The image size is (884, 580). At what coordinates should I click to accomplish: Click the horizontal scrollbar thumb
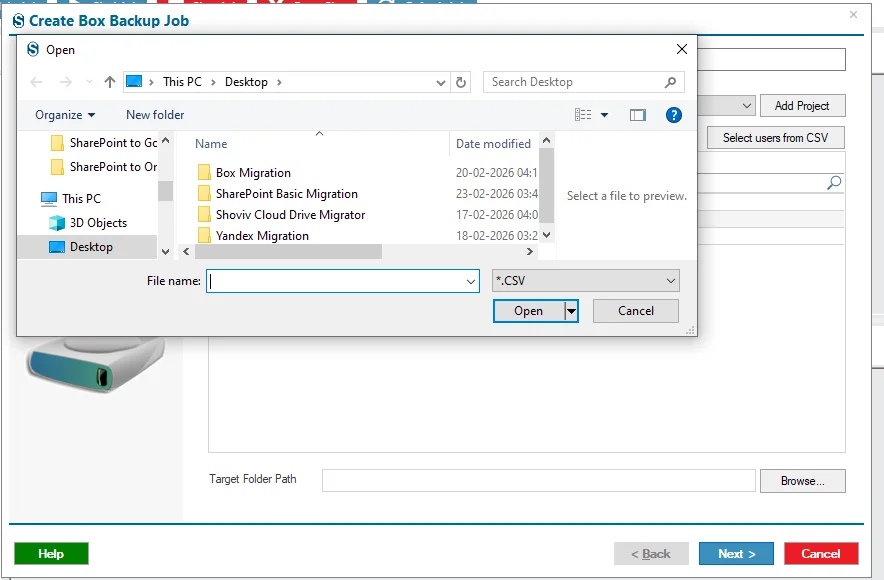pyautogui.click(x=288, y=251)
